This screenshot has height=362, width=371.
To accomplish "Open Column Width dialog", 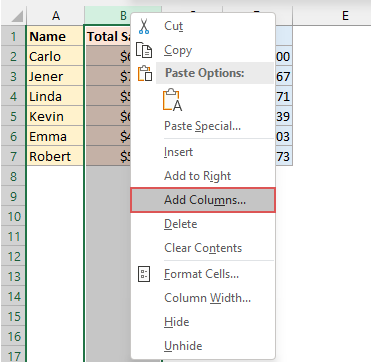I will (x=203, y=298).
